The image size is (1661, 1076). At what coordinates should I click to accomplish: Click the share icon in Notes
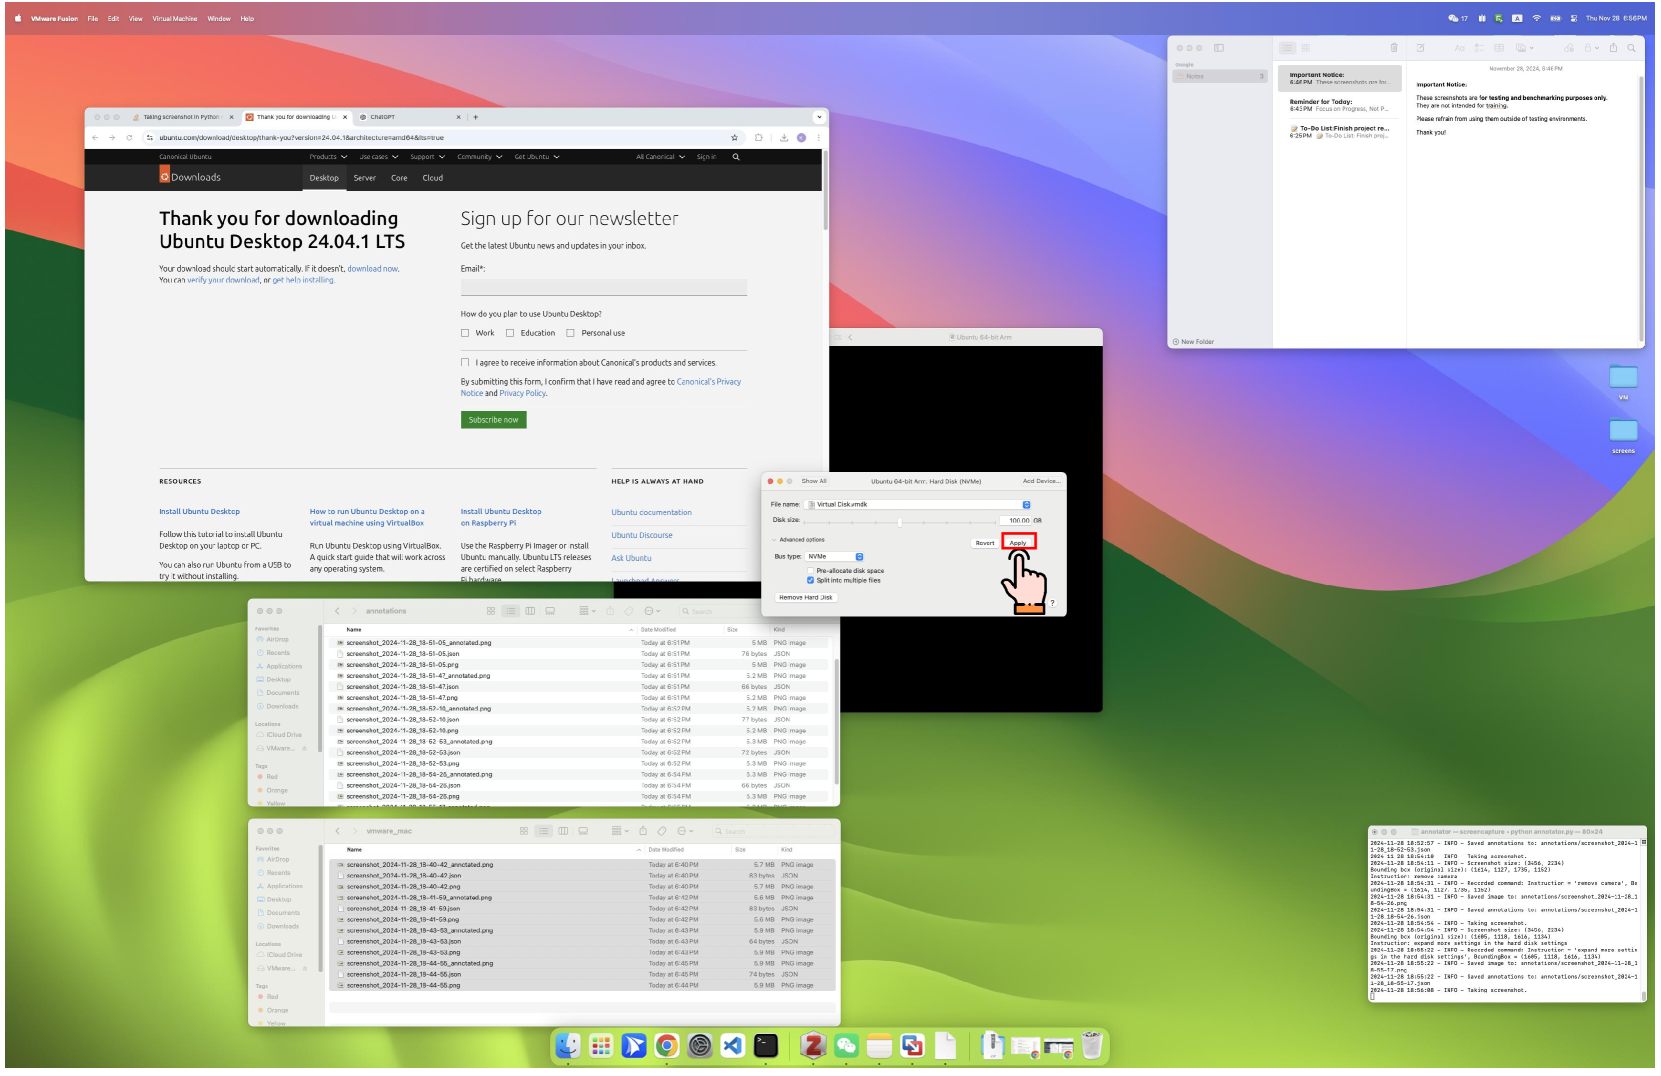tap(1613, 48)
